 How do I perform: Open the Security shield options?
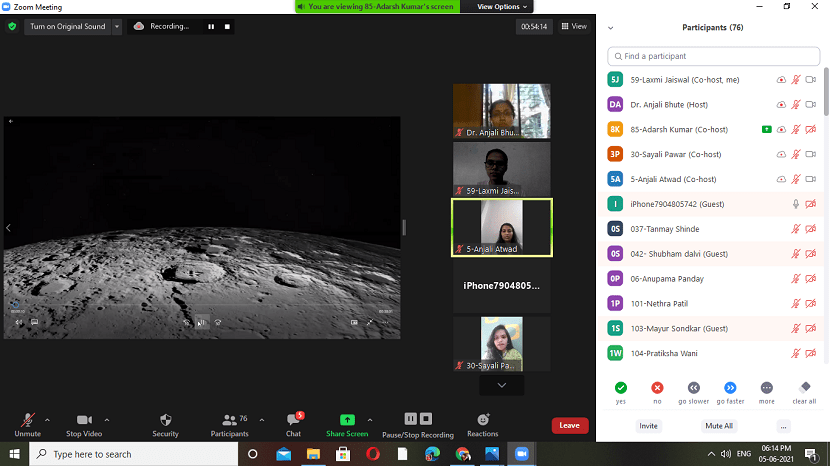[x=166, y=424]
